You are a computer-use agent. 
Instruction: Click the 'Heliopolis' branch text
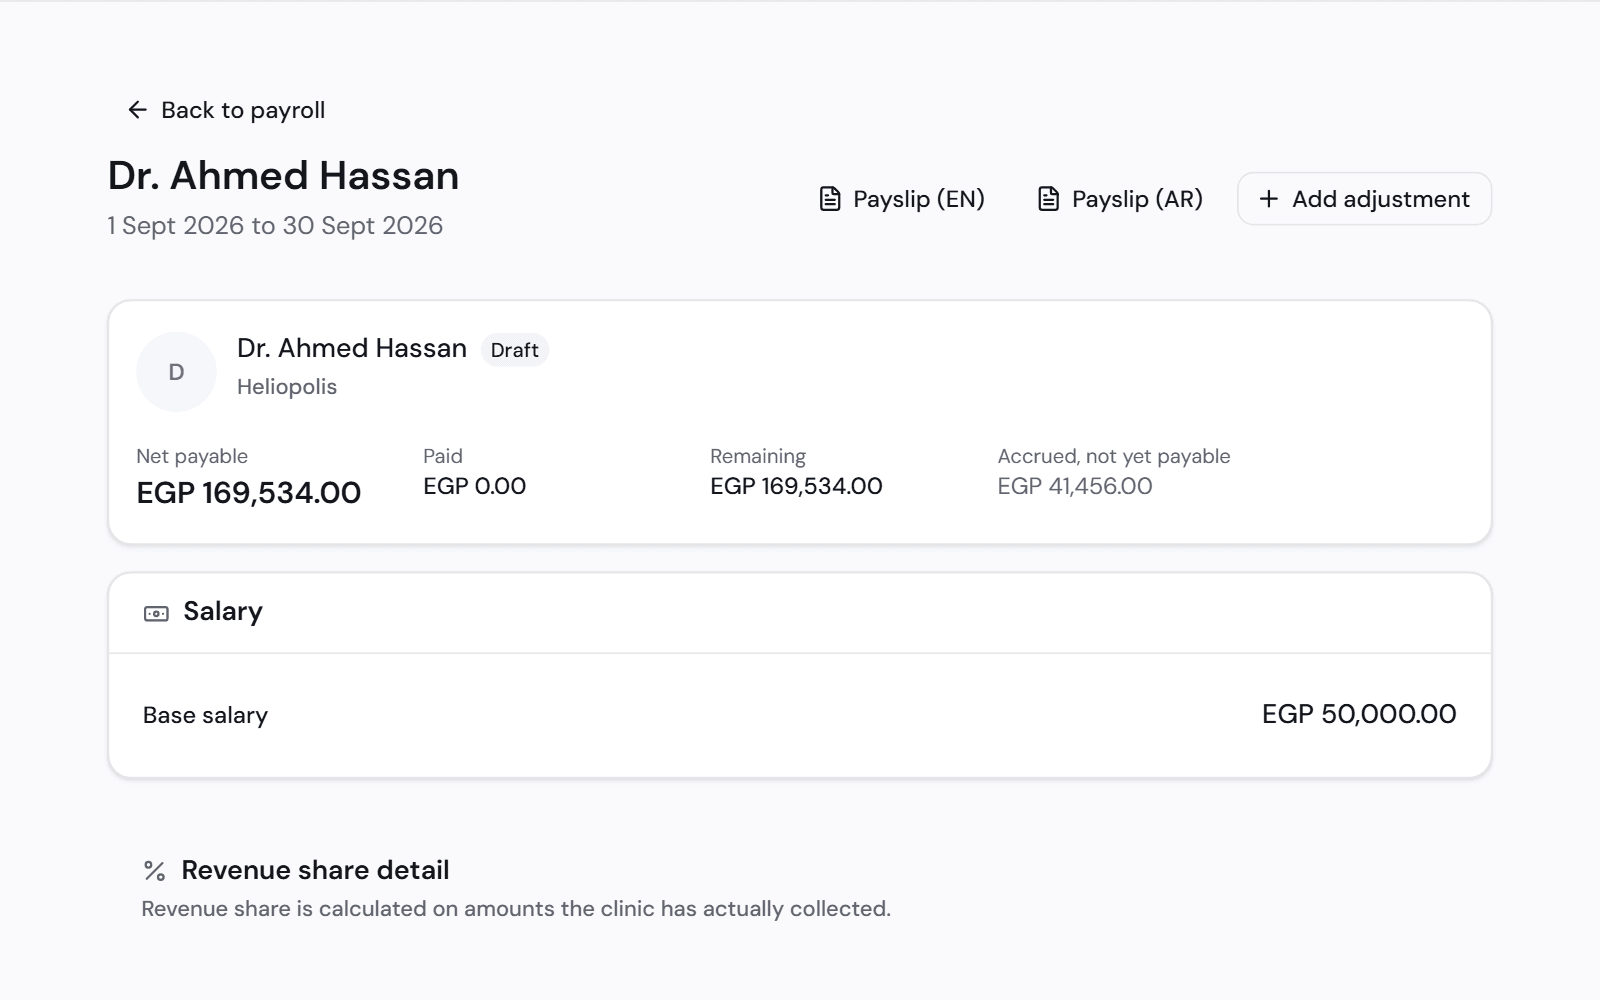coord(287,387)
